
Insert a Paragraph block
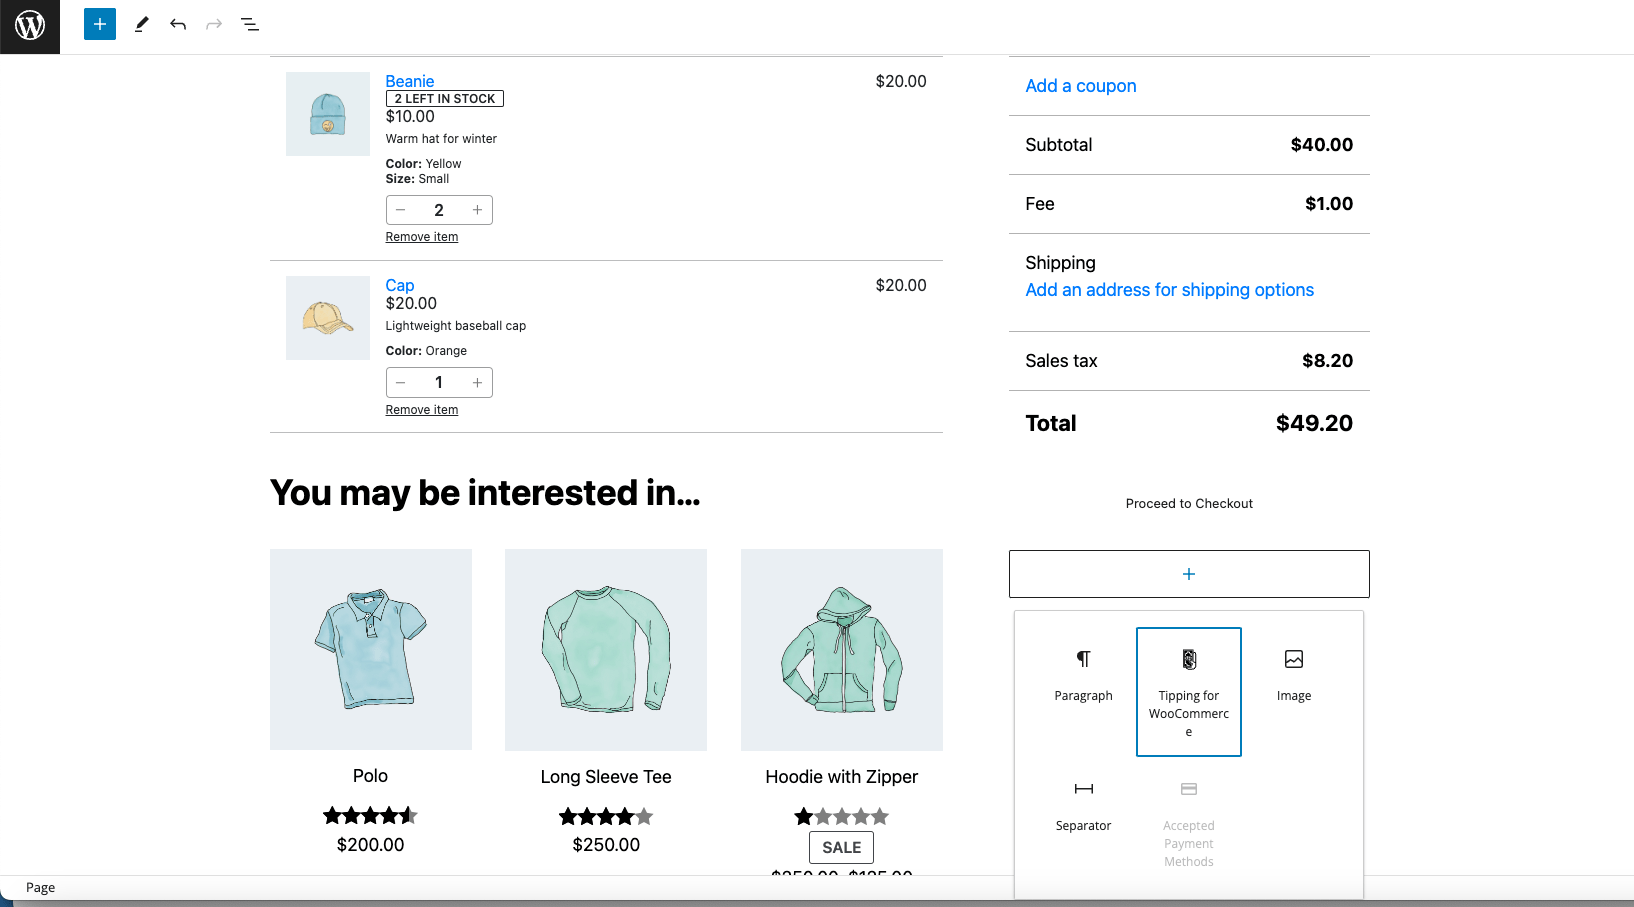pyautogui.click(x=1083, y=673)
